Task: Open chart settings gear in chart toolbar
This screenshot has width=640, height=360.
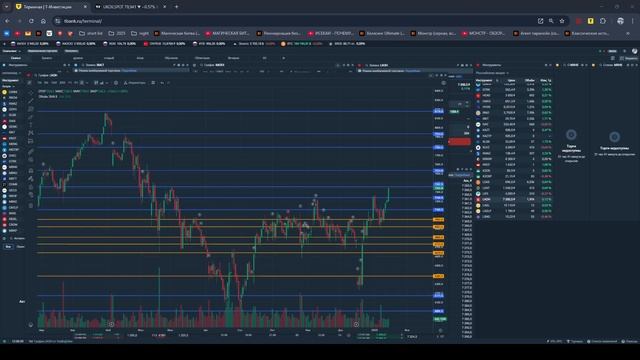Action: pos(116,83)
